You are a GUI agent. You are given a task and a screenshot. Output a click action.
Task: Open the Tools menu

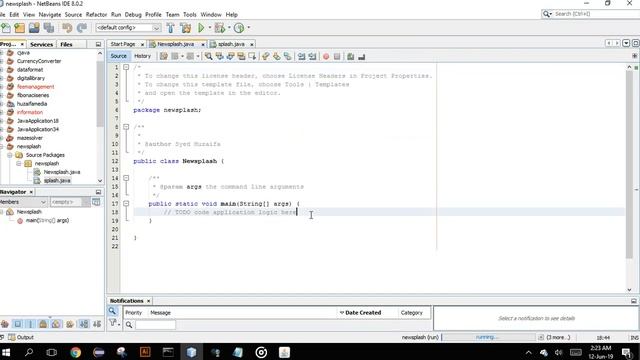190,14
